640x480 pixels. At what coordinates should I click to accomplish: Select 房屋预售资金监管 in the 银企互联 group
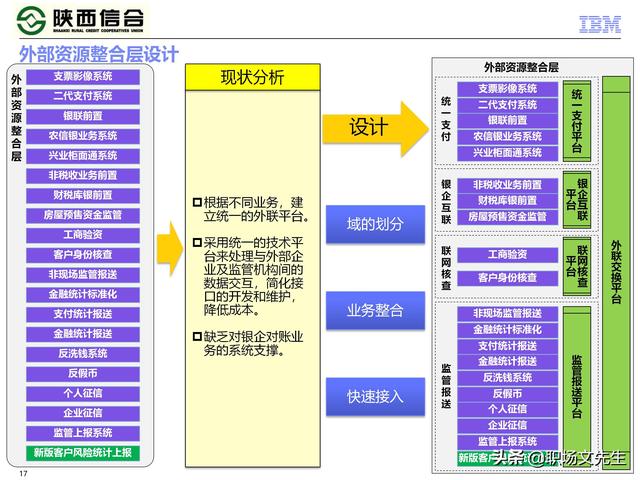(507, 216)
